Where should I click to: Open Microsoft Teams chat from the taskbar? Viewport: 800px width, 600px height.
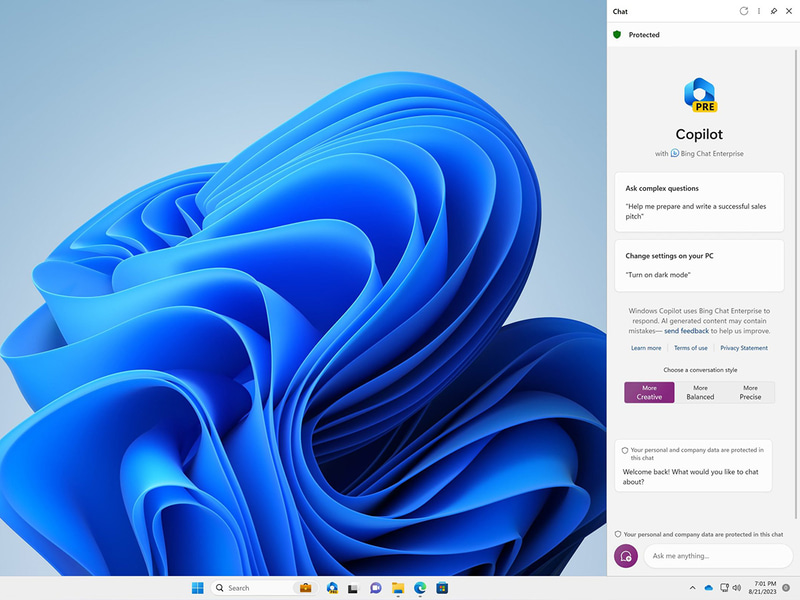[x=376, y=587]
